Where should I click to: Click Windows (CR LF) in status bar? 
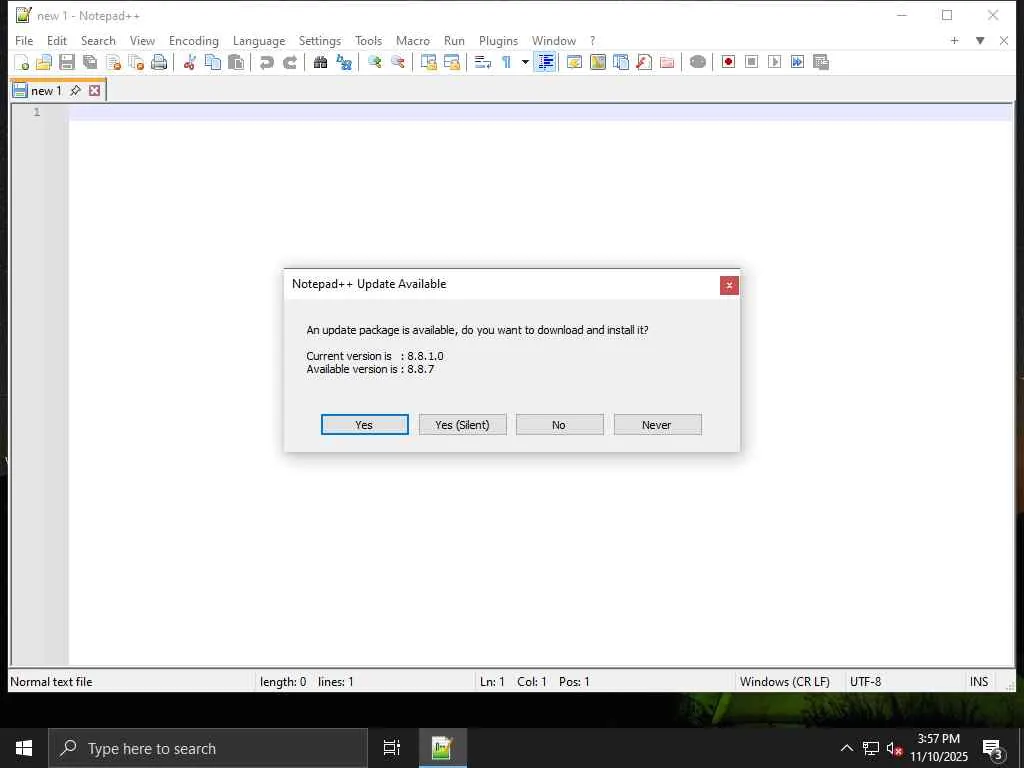pos(784,682)
